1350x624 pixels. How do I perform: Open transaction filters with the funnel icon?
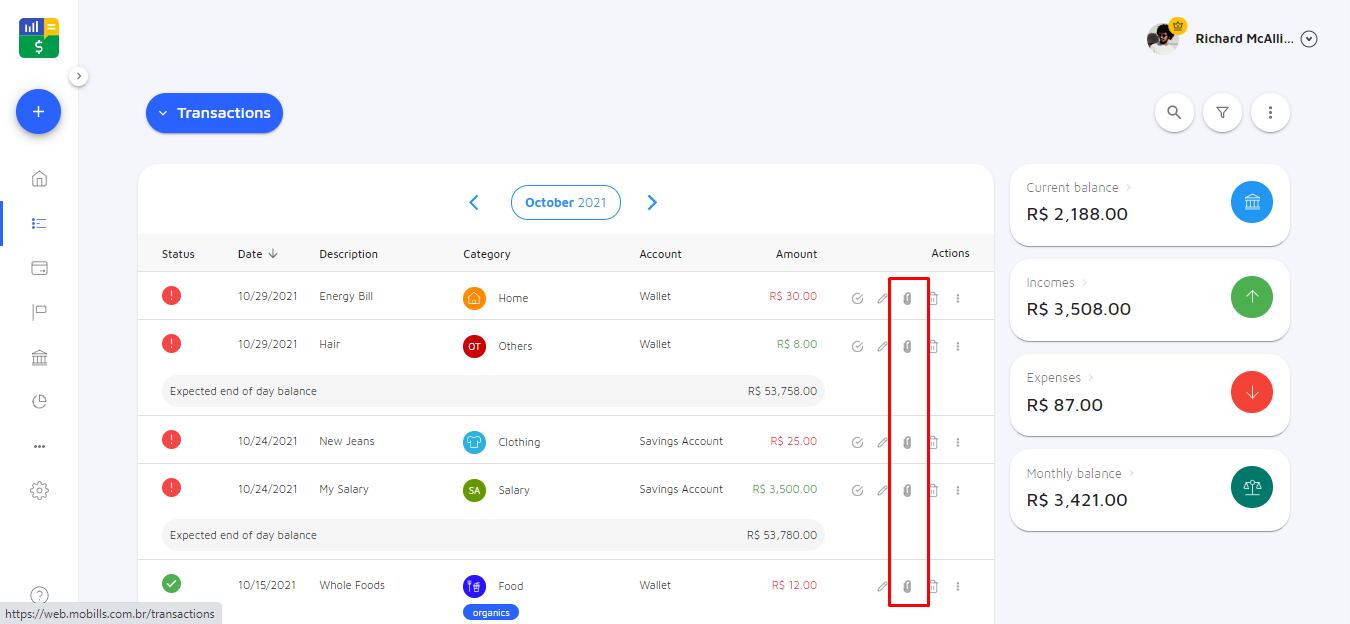1222,112
